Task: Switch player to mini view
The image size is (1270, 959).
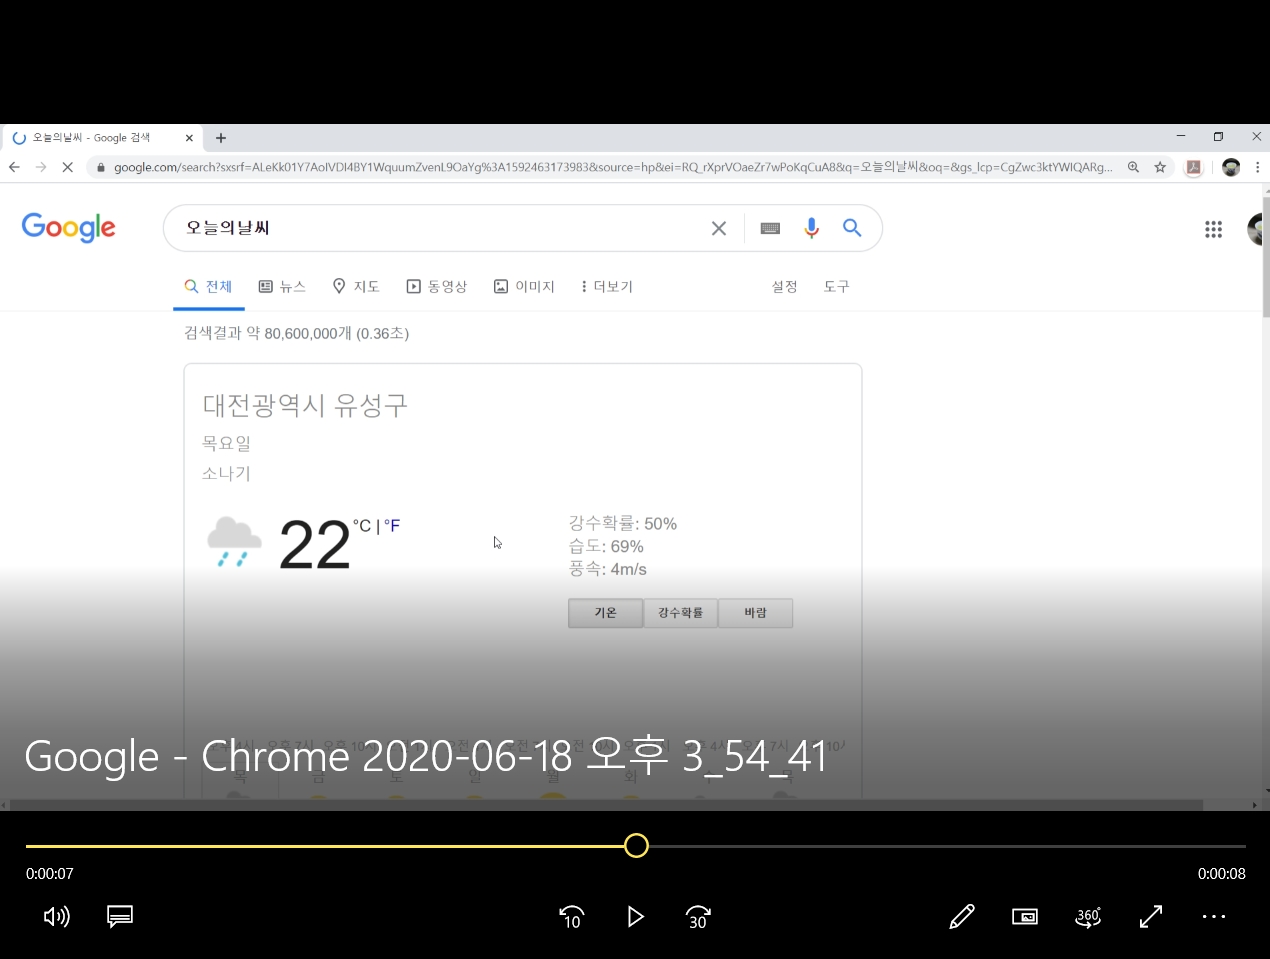Action: click(x=1025, y=916)
